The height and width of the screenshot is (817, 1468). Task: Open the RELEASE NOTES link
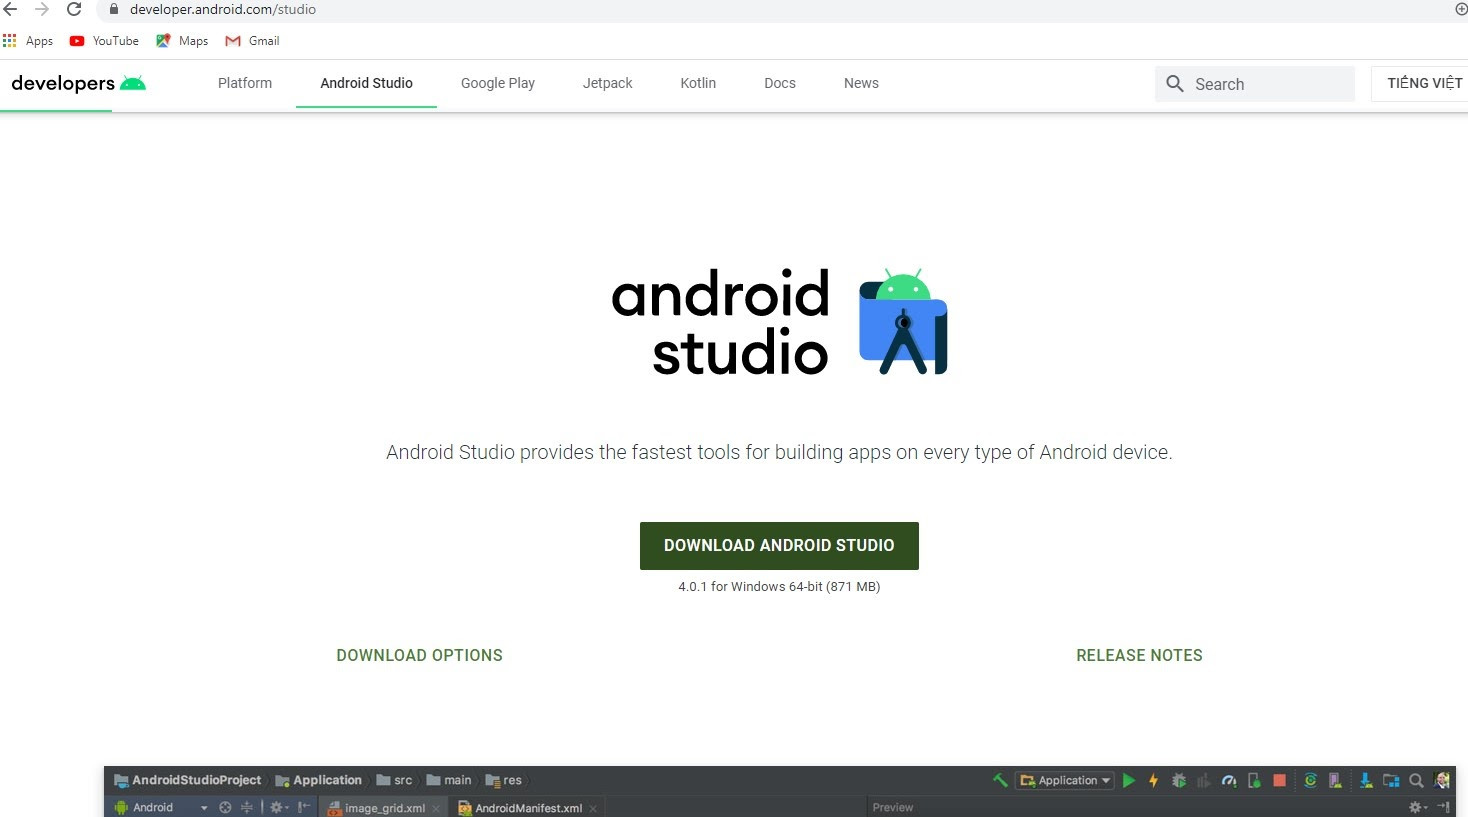1139,656
